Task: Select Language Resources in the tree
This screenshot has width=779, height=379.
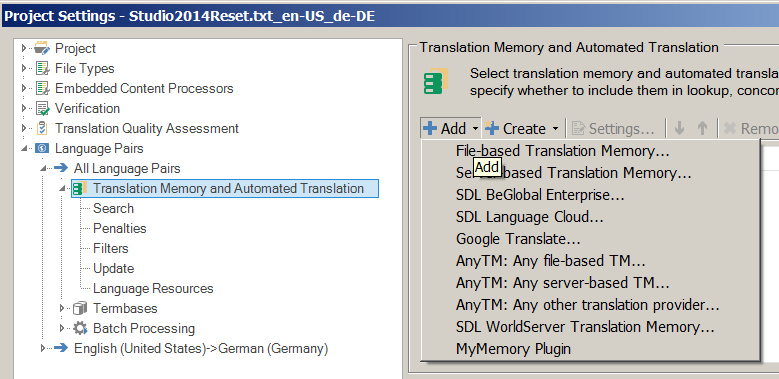Action: tap(153, 289)
